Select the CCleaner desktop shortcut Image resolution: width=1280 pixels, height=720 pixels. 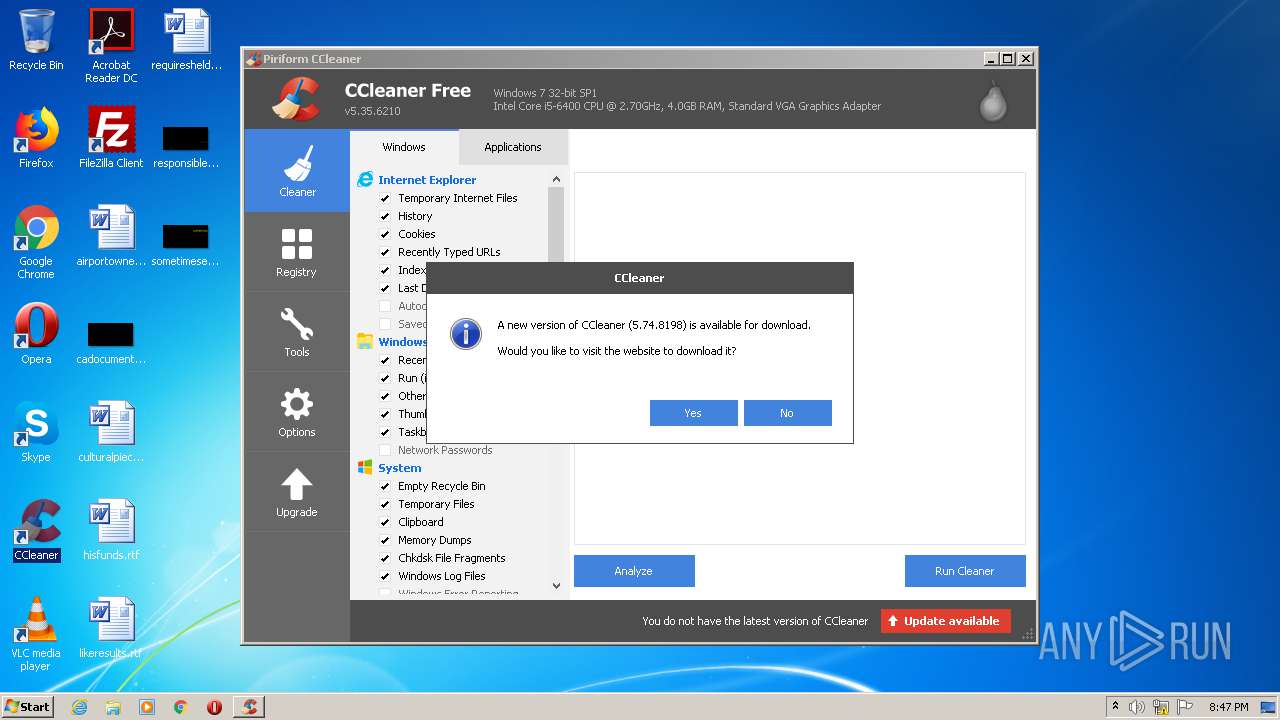coord(36,530)
